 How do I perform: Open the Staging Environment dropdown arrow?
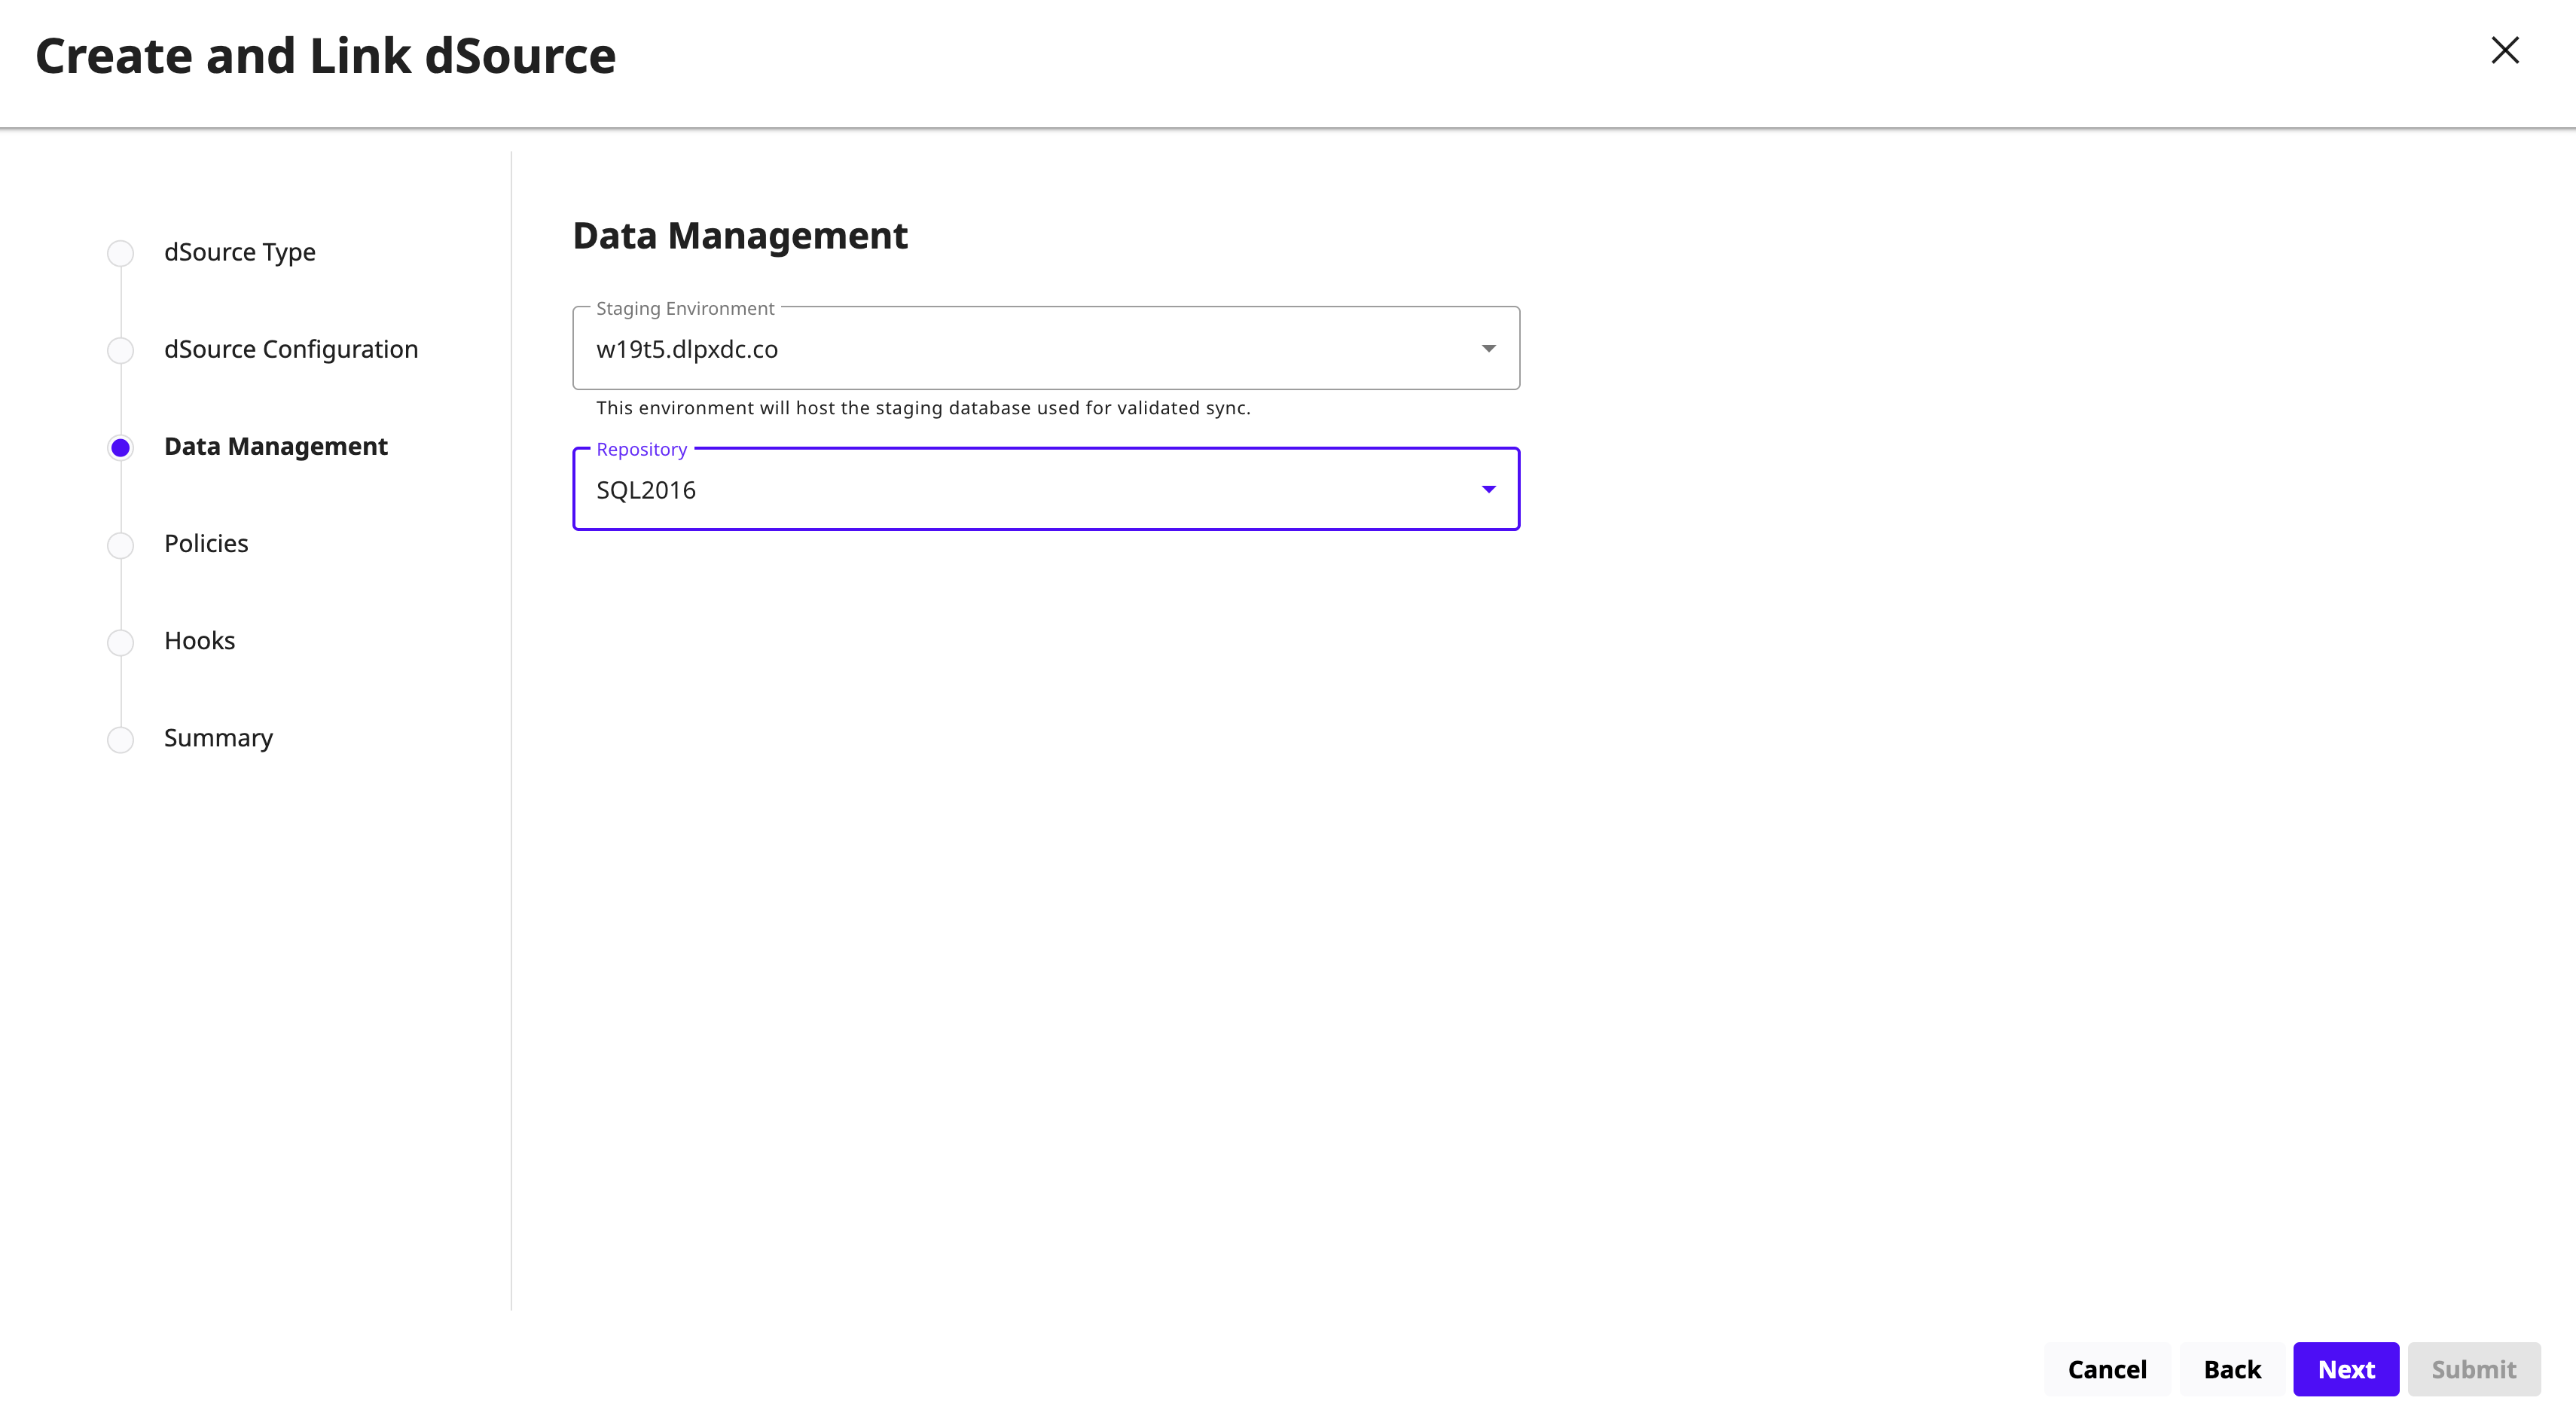[1488, 349]
